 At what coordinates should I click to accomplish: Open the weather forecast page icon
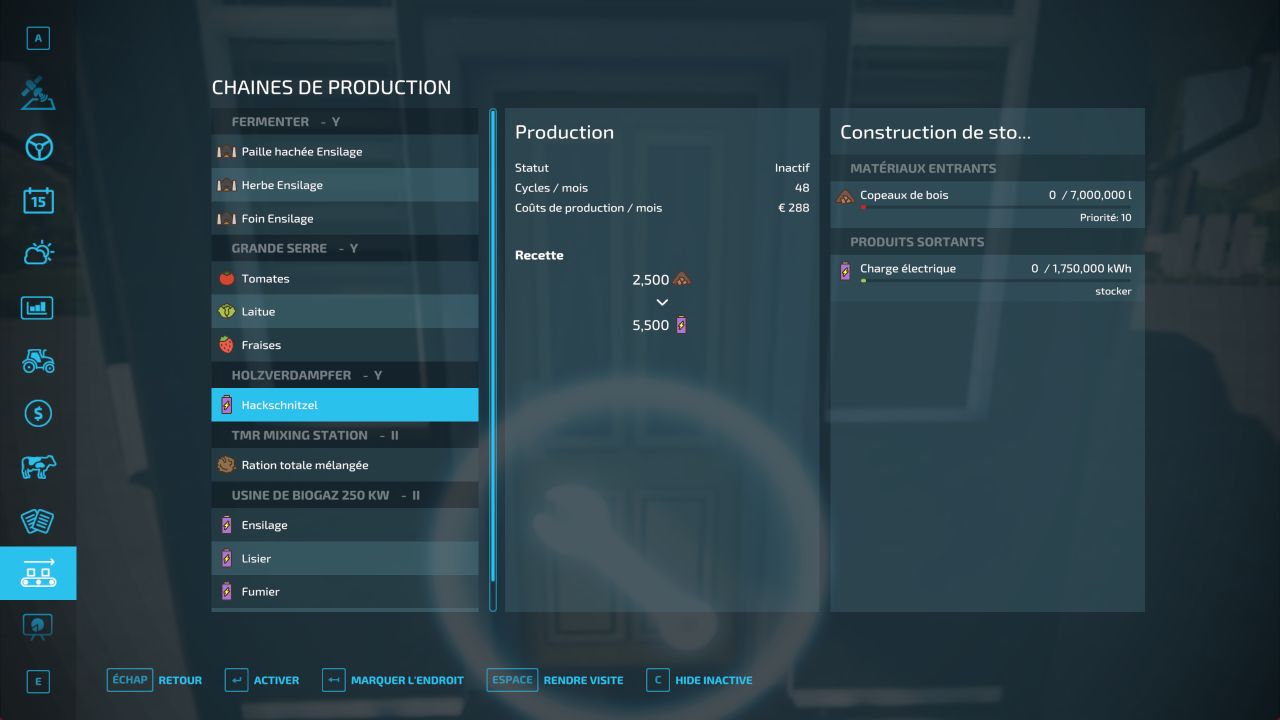[38, 253]
